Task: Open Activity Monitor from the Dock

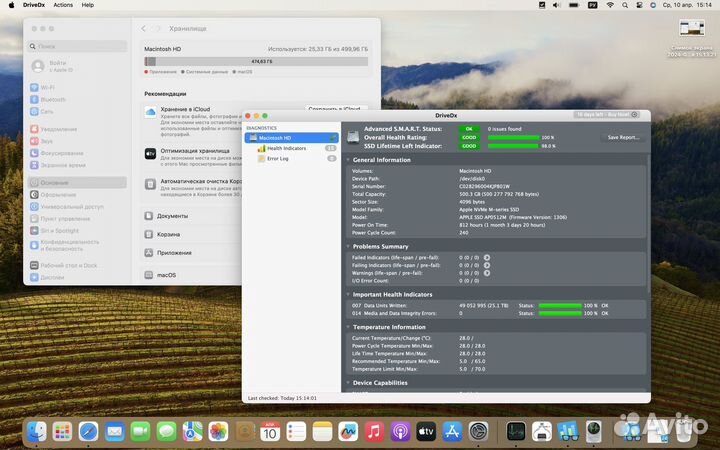Action: point(516,432)
